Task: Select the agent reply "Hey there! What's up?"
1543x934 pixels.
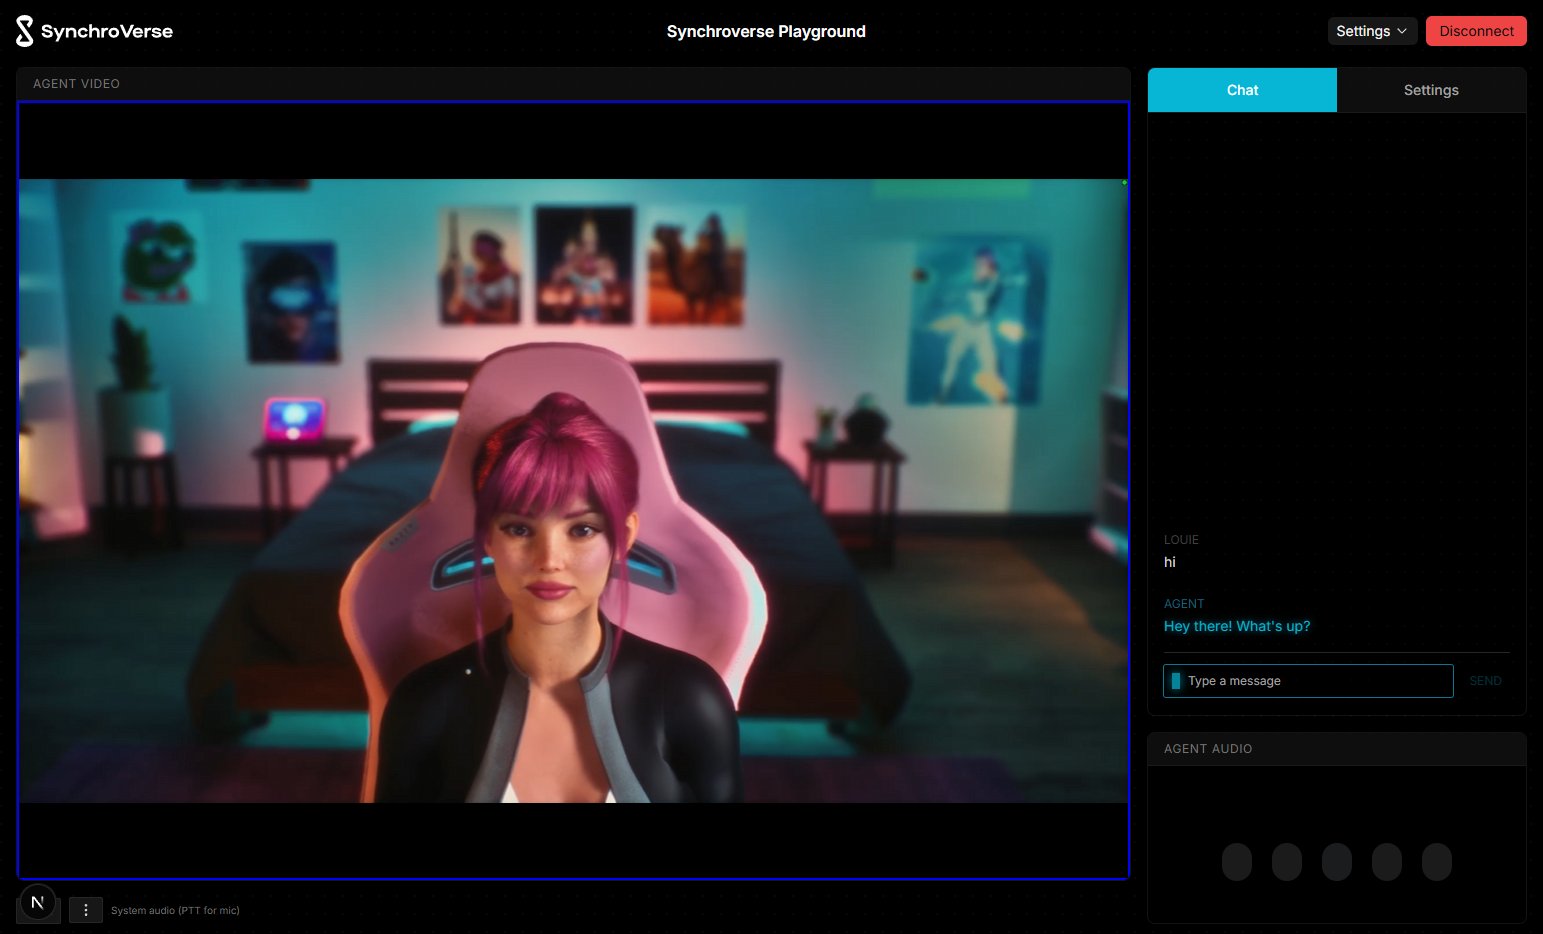Action: tap(1236, 626)
